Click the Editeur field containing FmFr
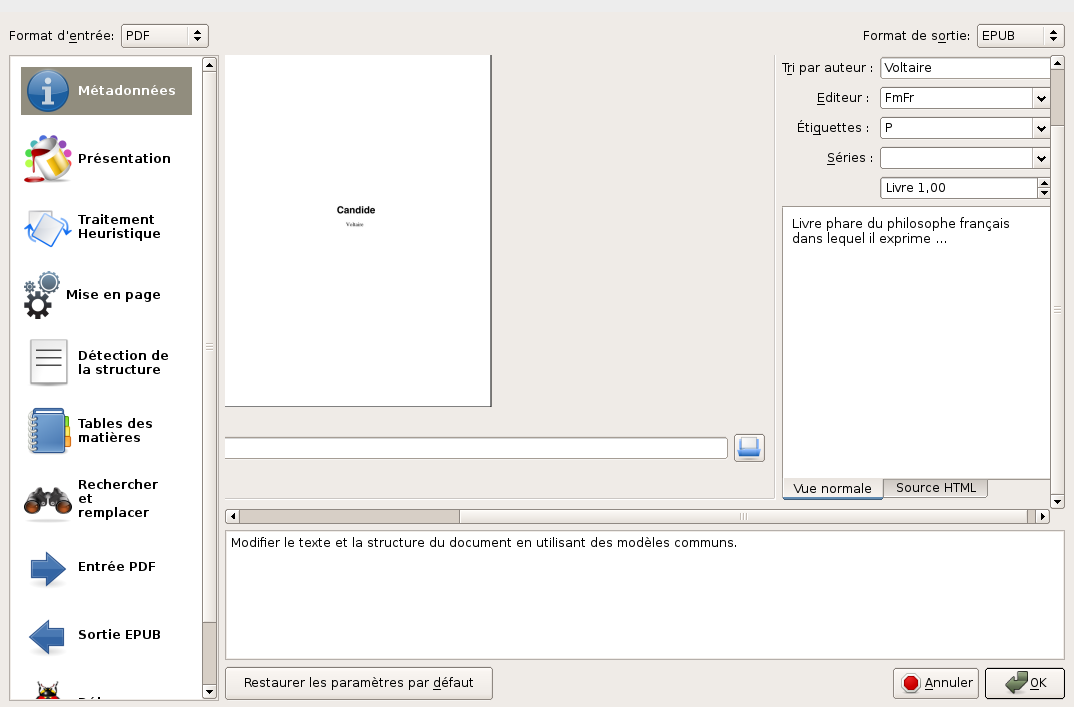 coord(956,98)
